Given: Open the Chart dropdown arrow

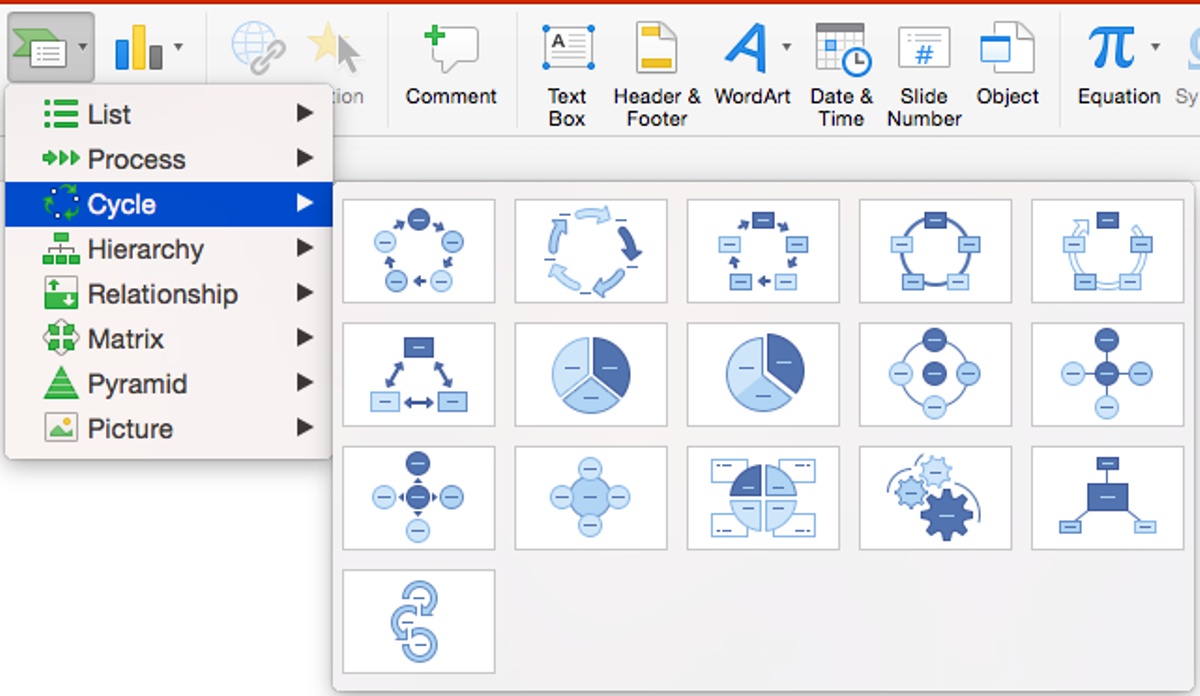Looking at the screenshot, I should (x=178, y=47).
